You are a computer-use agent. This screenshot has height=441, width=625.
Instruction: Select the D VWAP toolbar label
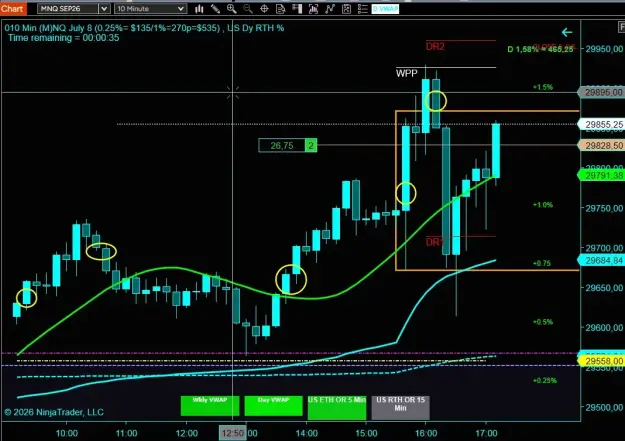coord(385,9)
